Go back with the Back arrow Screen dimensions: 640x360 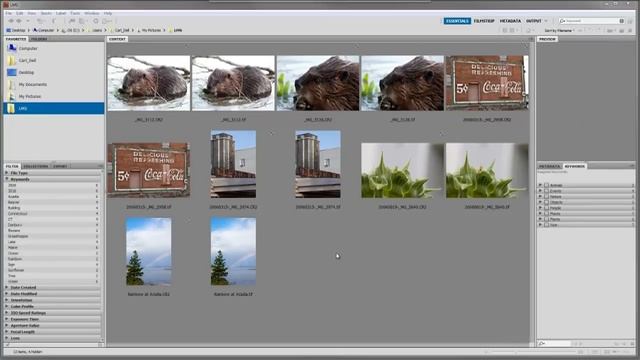tap(11, 21)
